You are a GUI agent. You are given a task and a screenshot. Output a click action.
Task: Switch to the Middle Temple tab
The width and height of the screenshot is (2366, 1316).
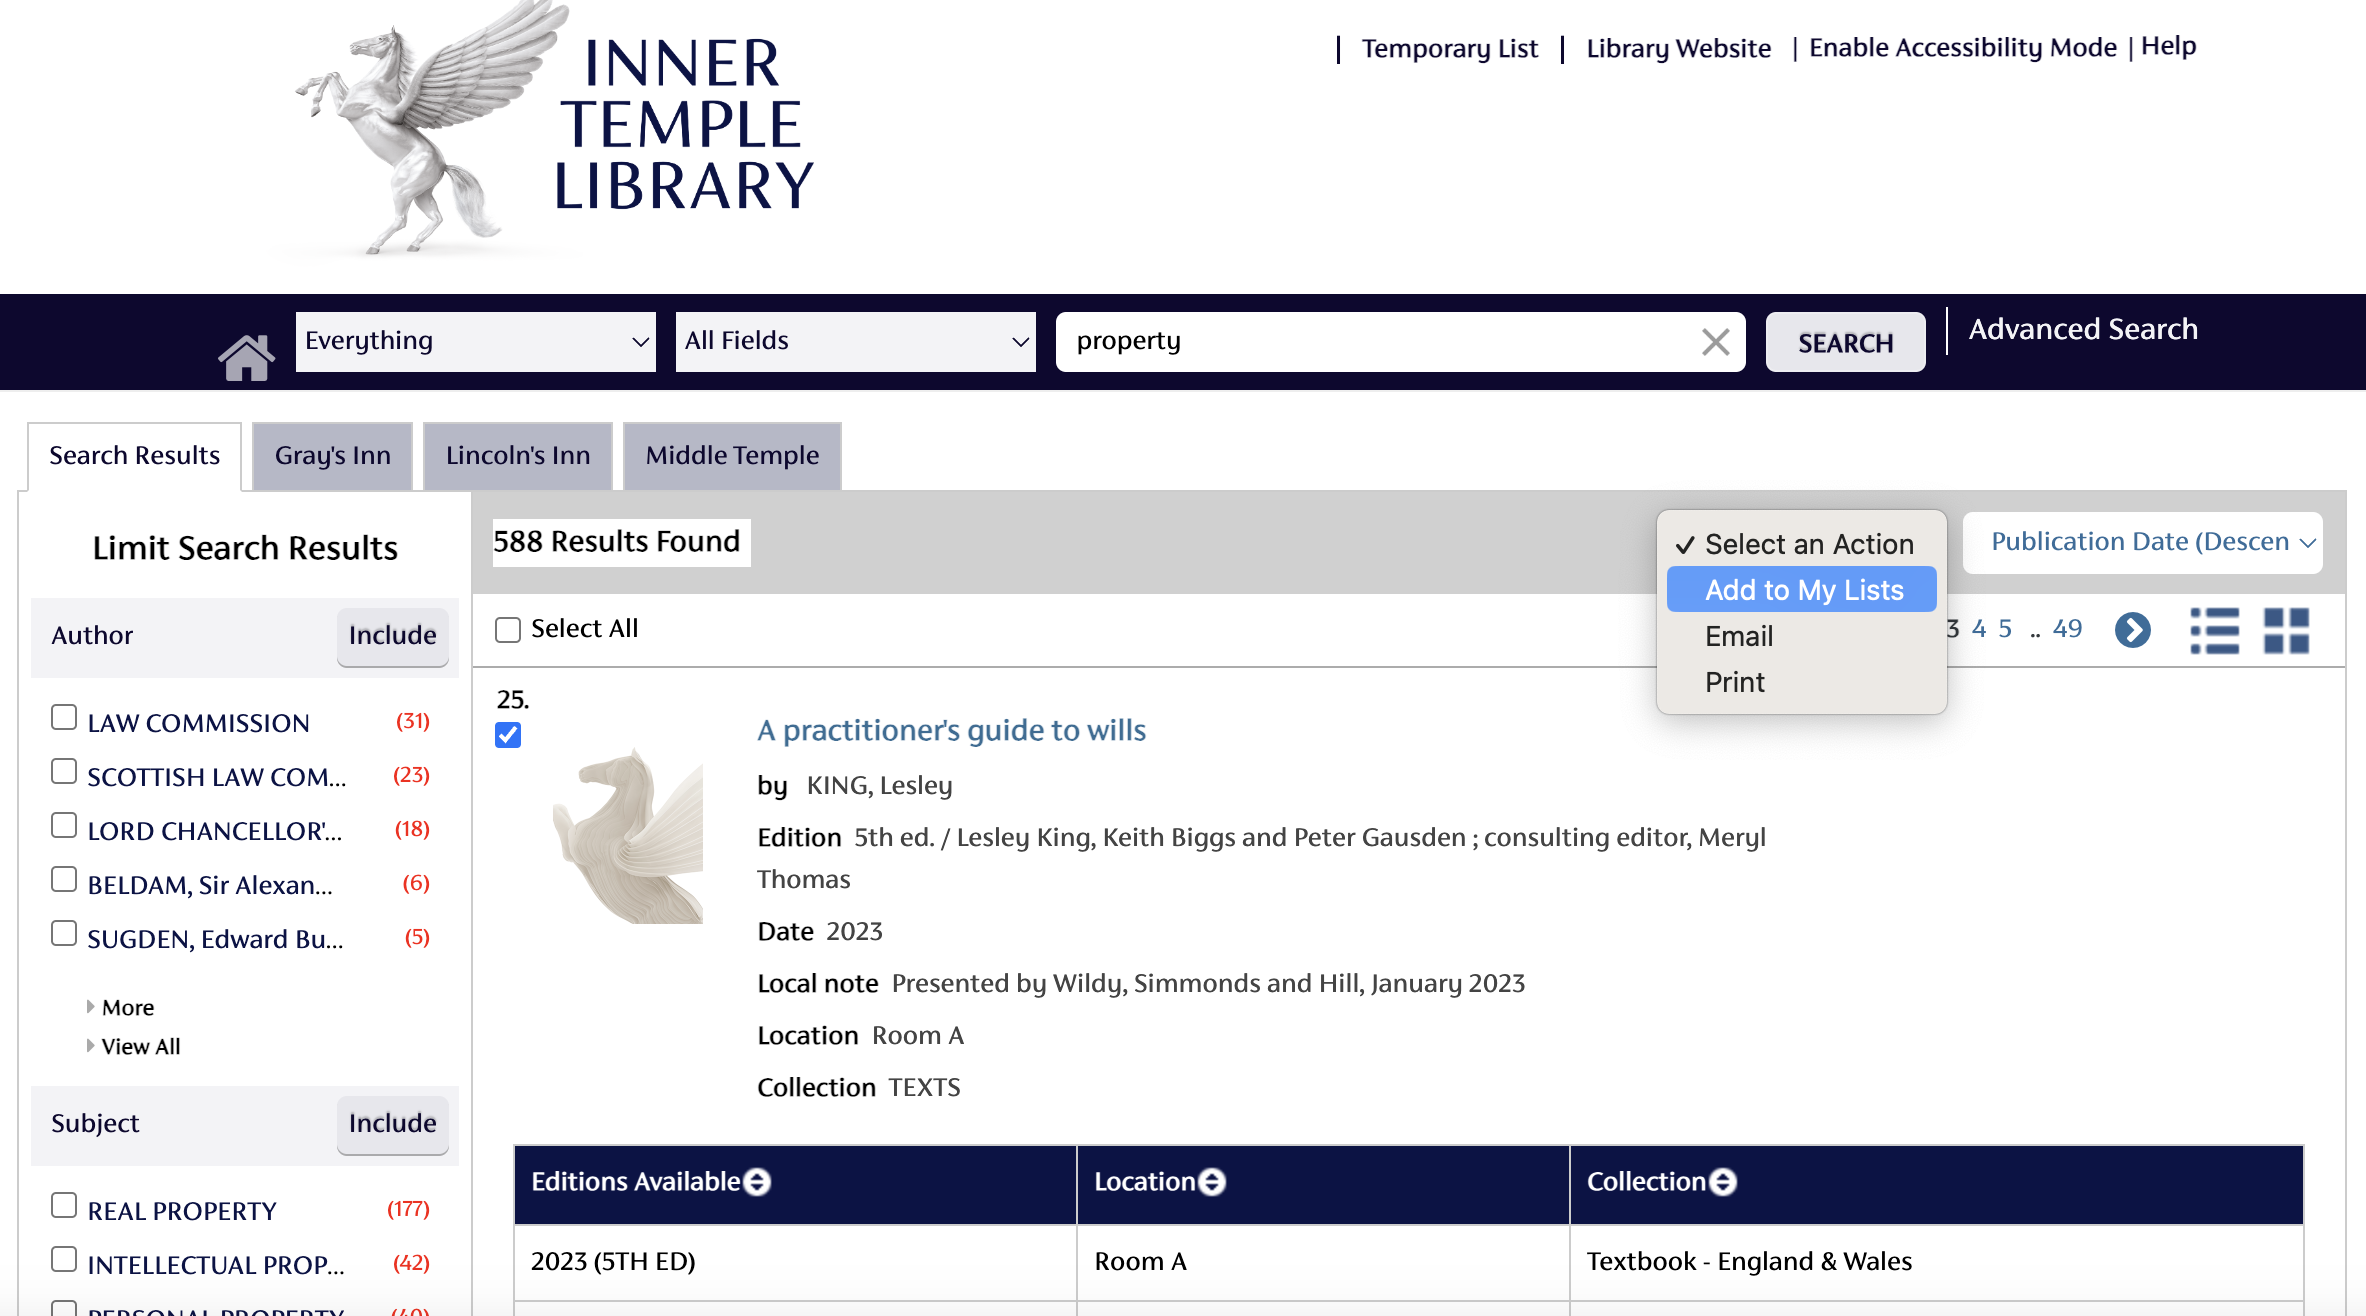732,456
